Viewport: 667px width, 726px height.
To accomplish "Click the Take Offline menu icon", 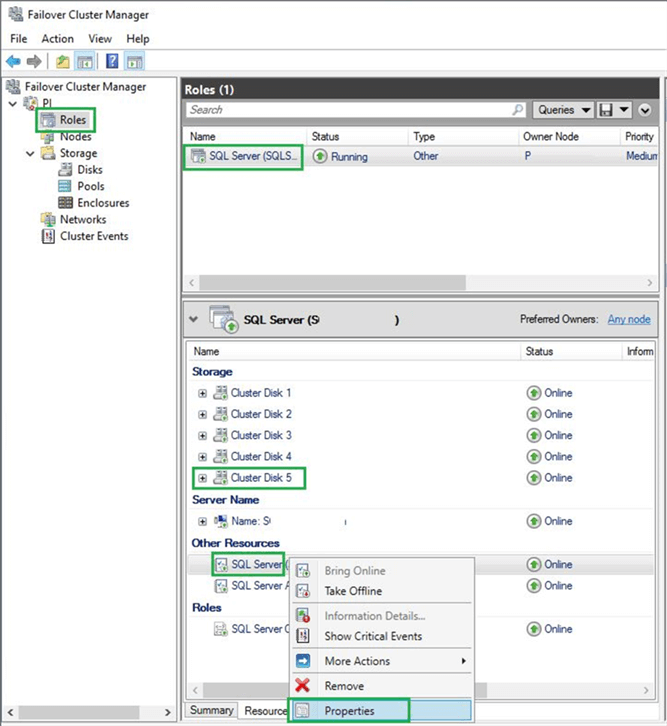I will [x=303, y=591].
